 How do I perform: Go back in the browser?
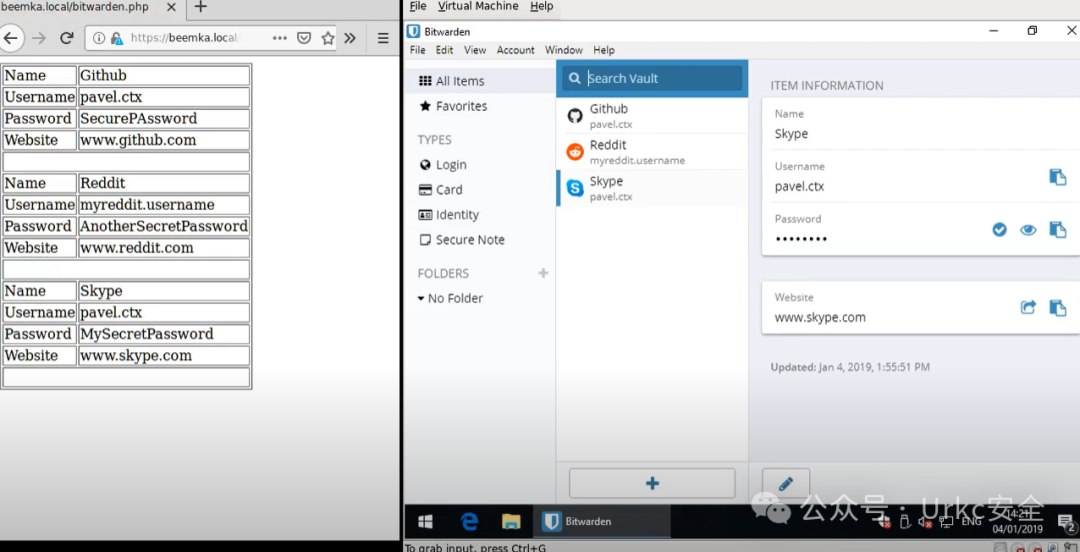(10, 38)
